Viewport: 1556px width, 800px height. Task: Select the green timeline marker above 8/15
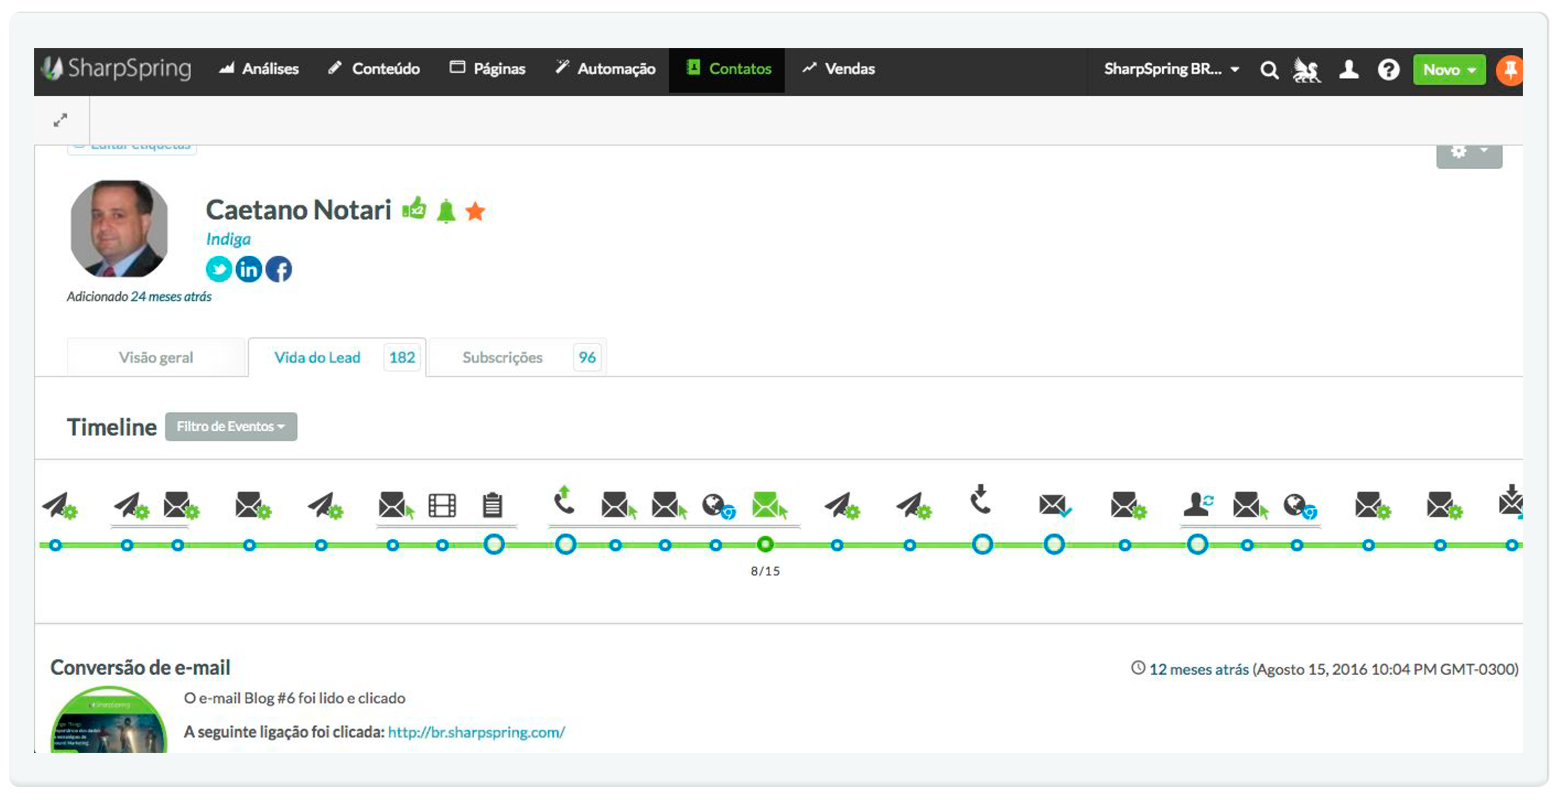(x=765, y=545)
